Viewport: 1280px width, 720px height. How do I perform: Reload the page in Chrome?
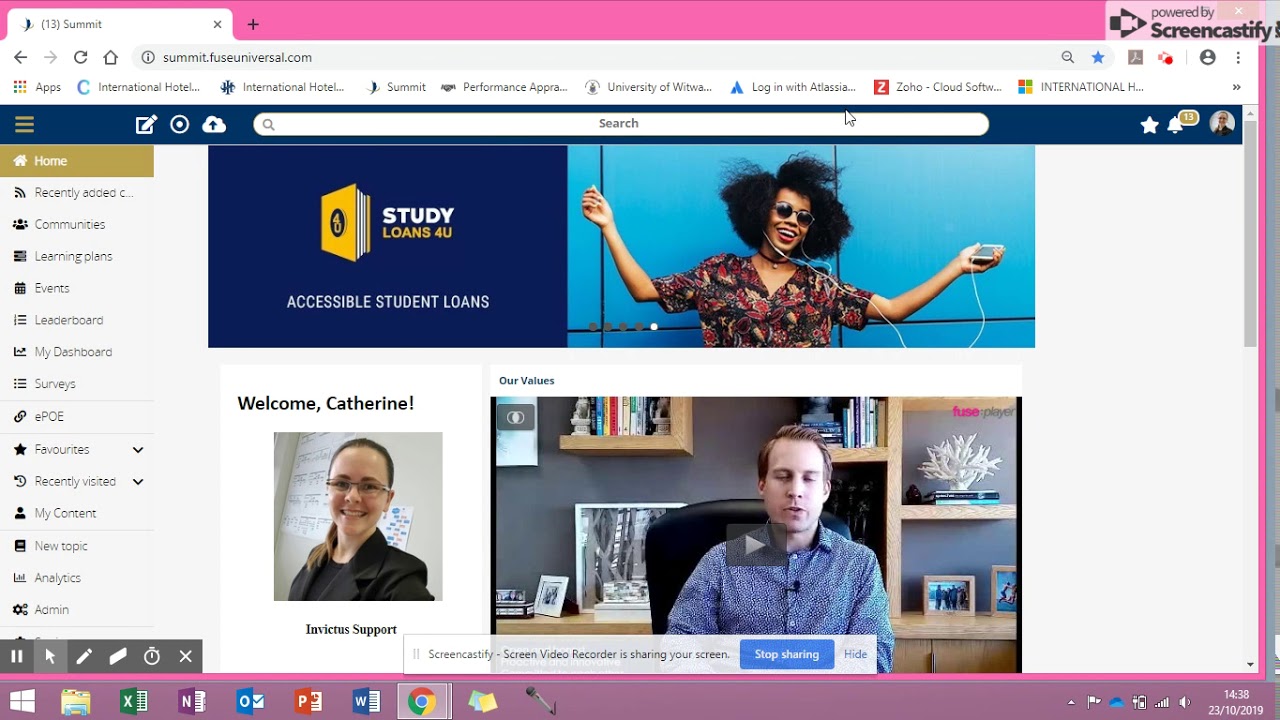(x=80, y=57)
